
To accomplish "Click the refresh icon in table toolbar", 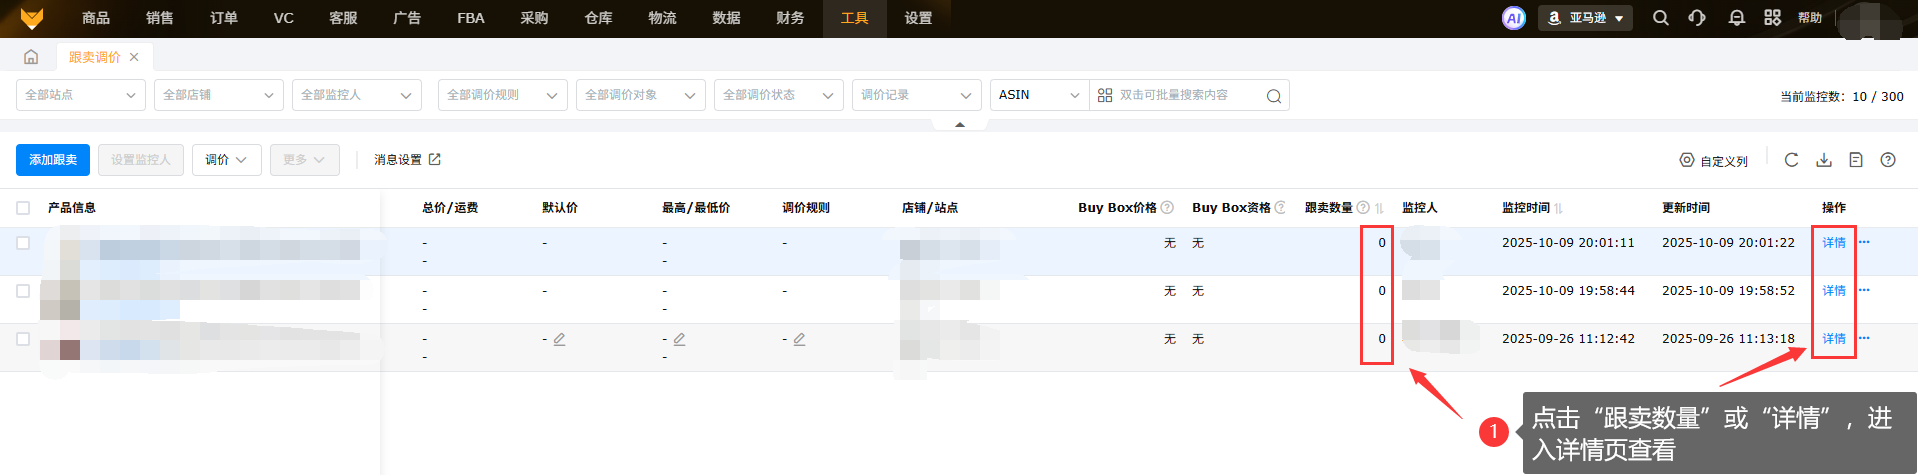I will [1791, 160].
